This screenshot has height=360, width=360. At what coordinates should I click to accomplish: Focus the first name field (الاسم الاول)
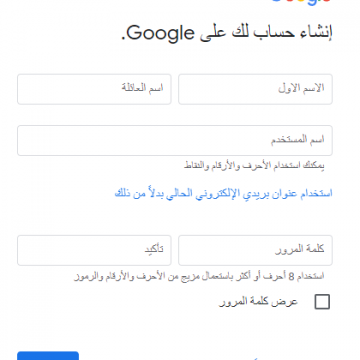click(x=255, y=89)
